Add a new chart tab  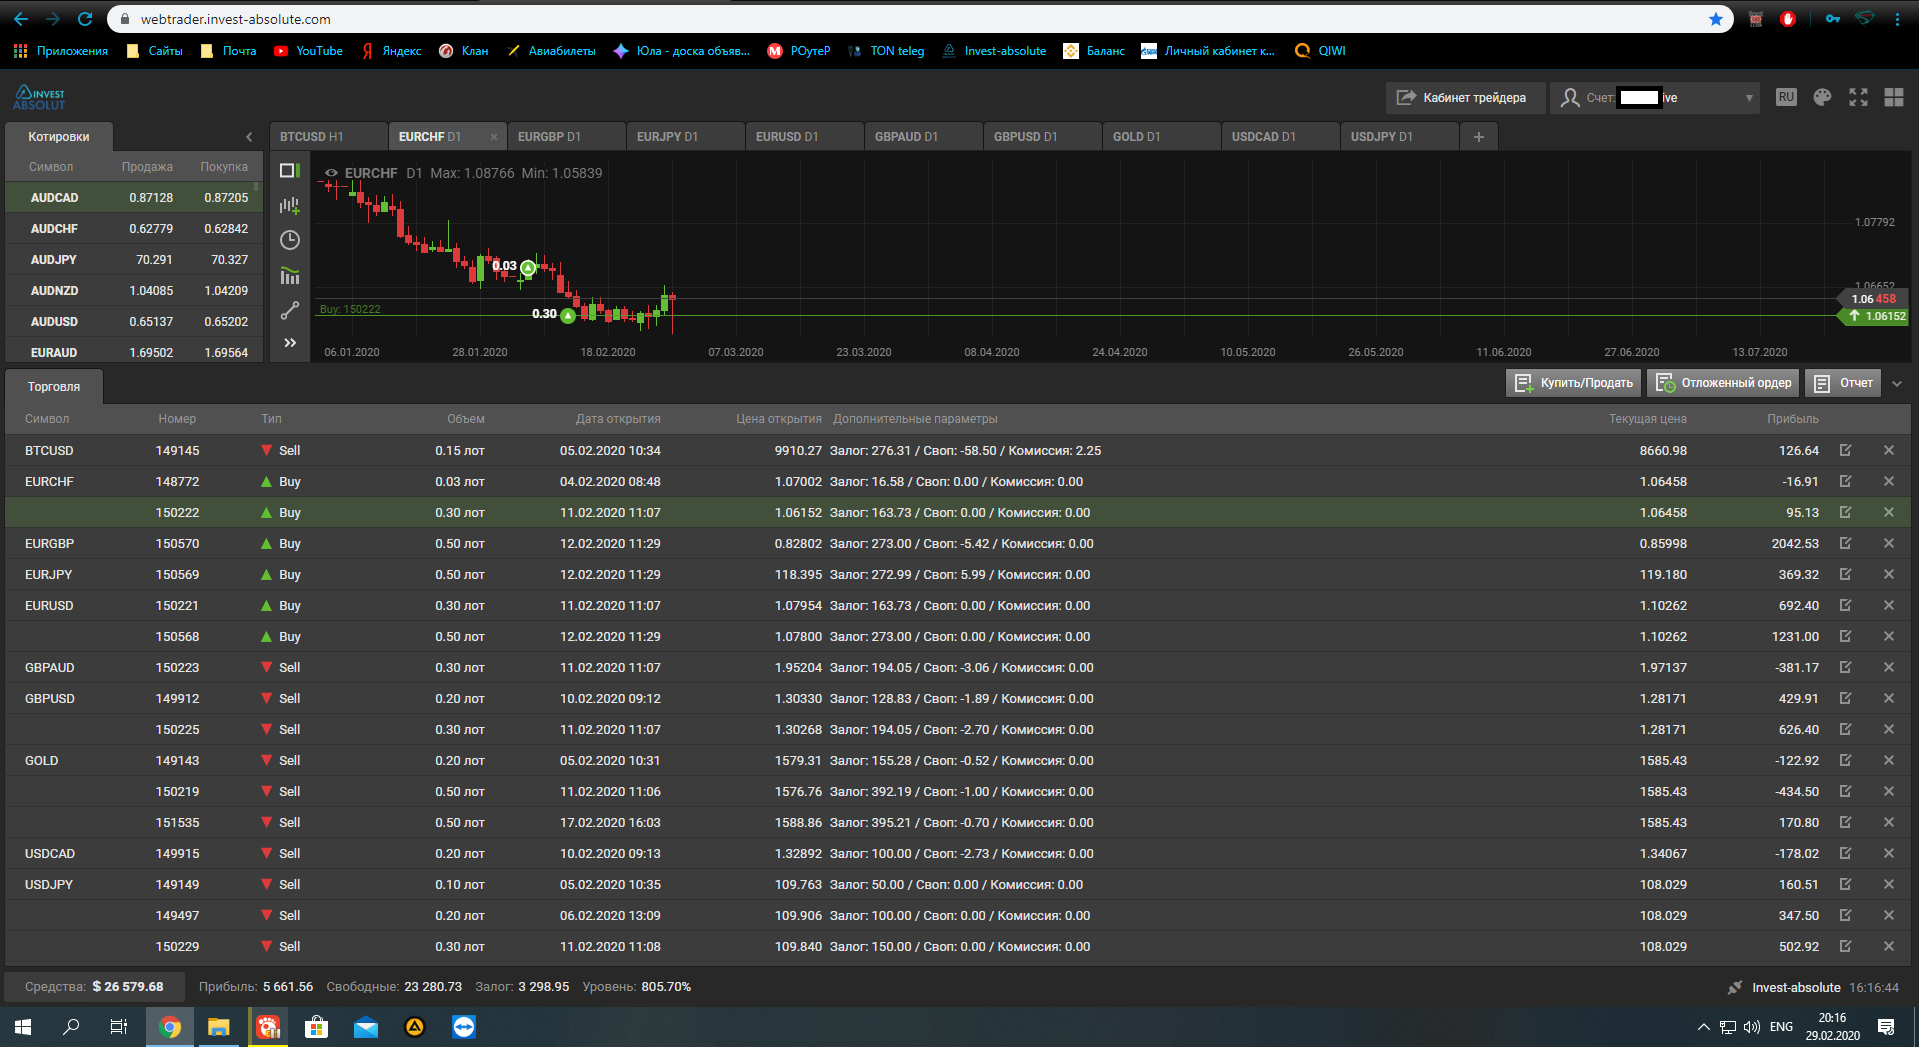pos(1479,137)
